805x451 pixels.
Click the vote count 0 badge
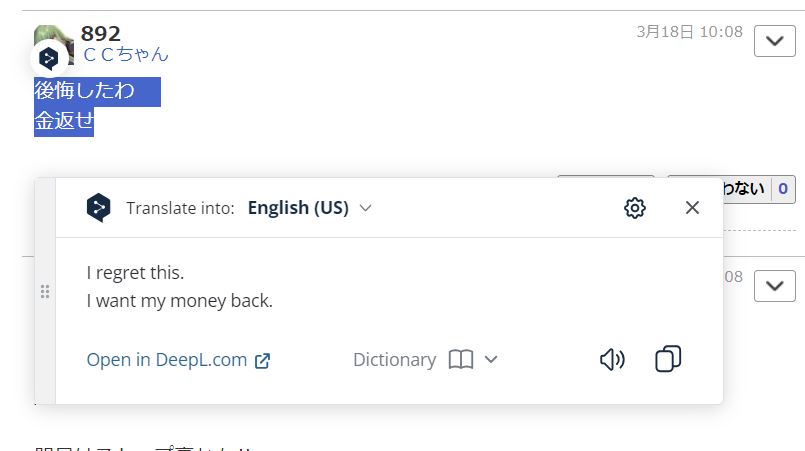[x=783, y=189]
